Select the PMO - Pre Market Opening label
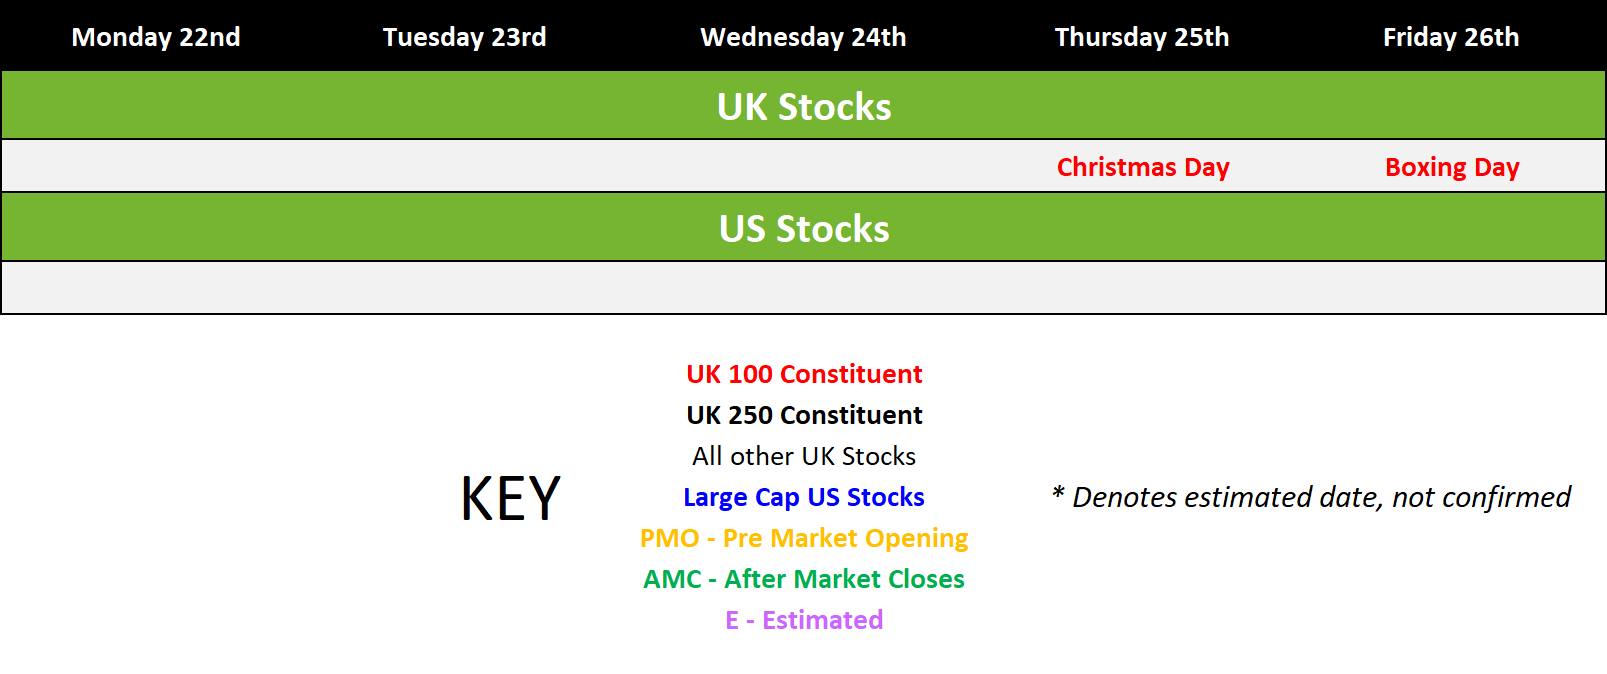 pyautogui.click(x=804, y=538)
